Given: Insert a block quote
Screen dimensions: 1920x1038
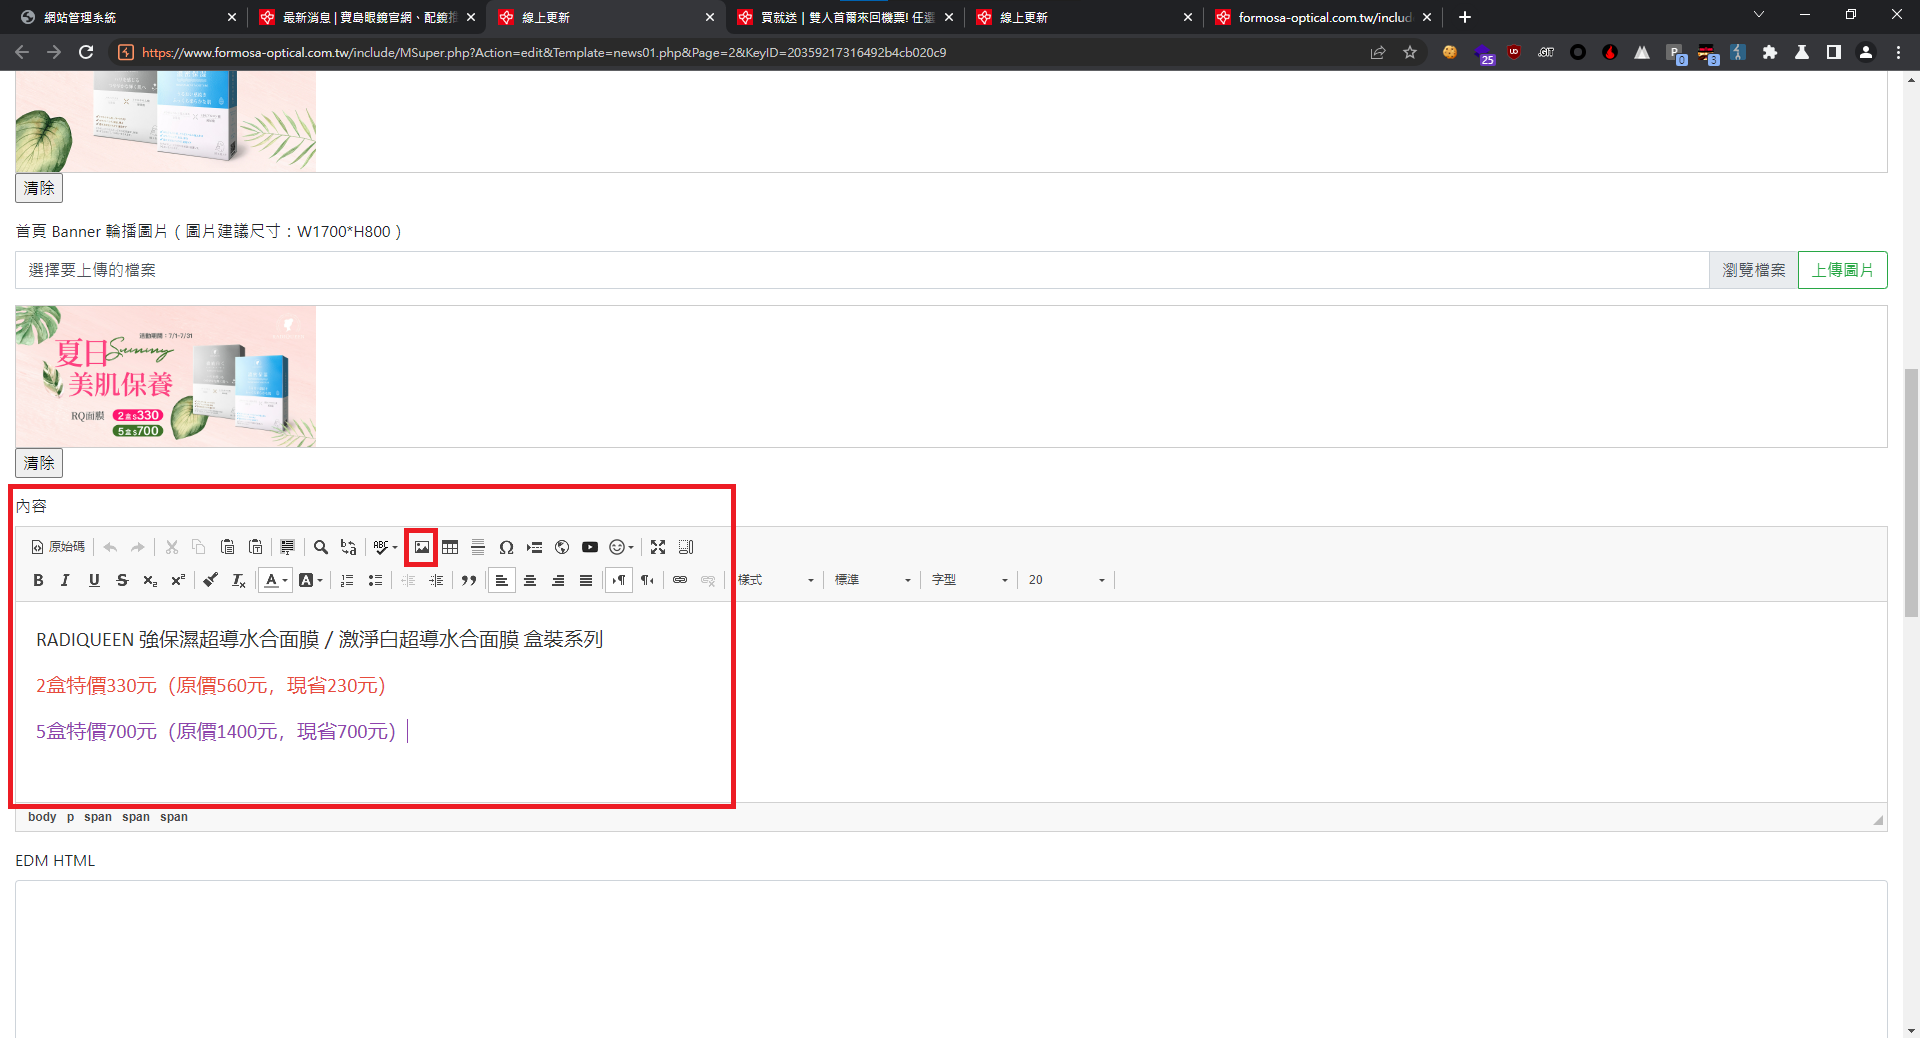Looking at the screenshot, I should click(469, 580).
